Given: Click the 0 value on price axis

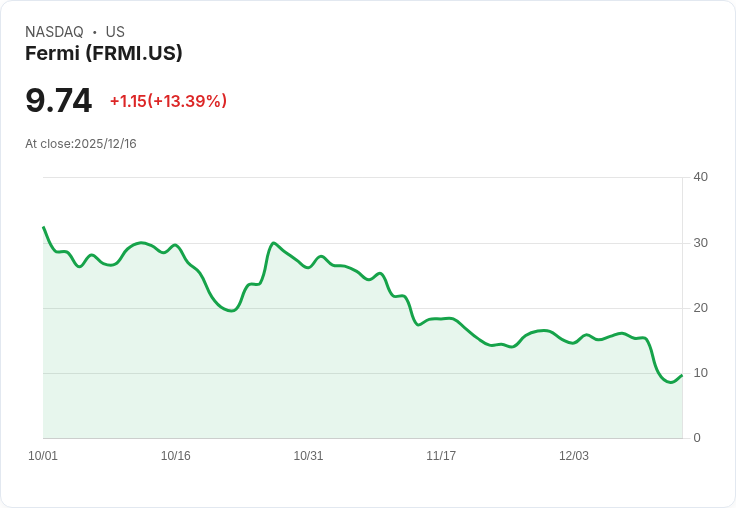Looking at the screenshot, I should point(697,438).
